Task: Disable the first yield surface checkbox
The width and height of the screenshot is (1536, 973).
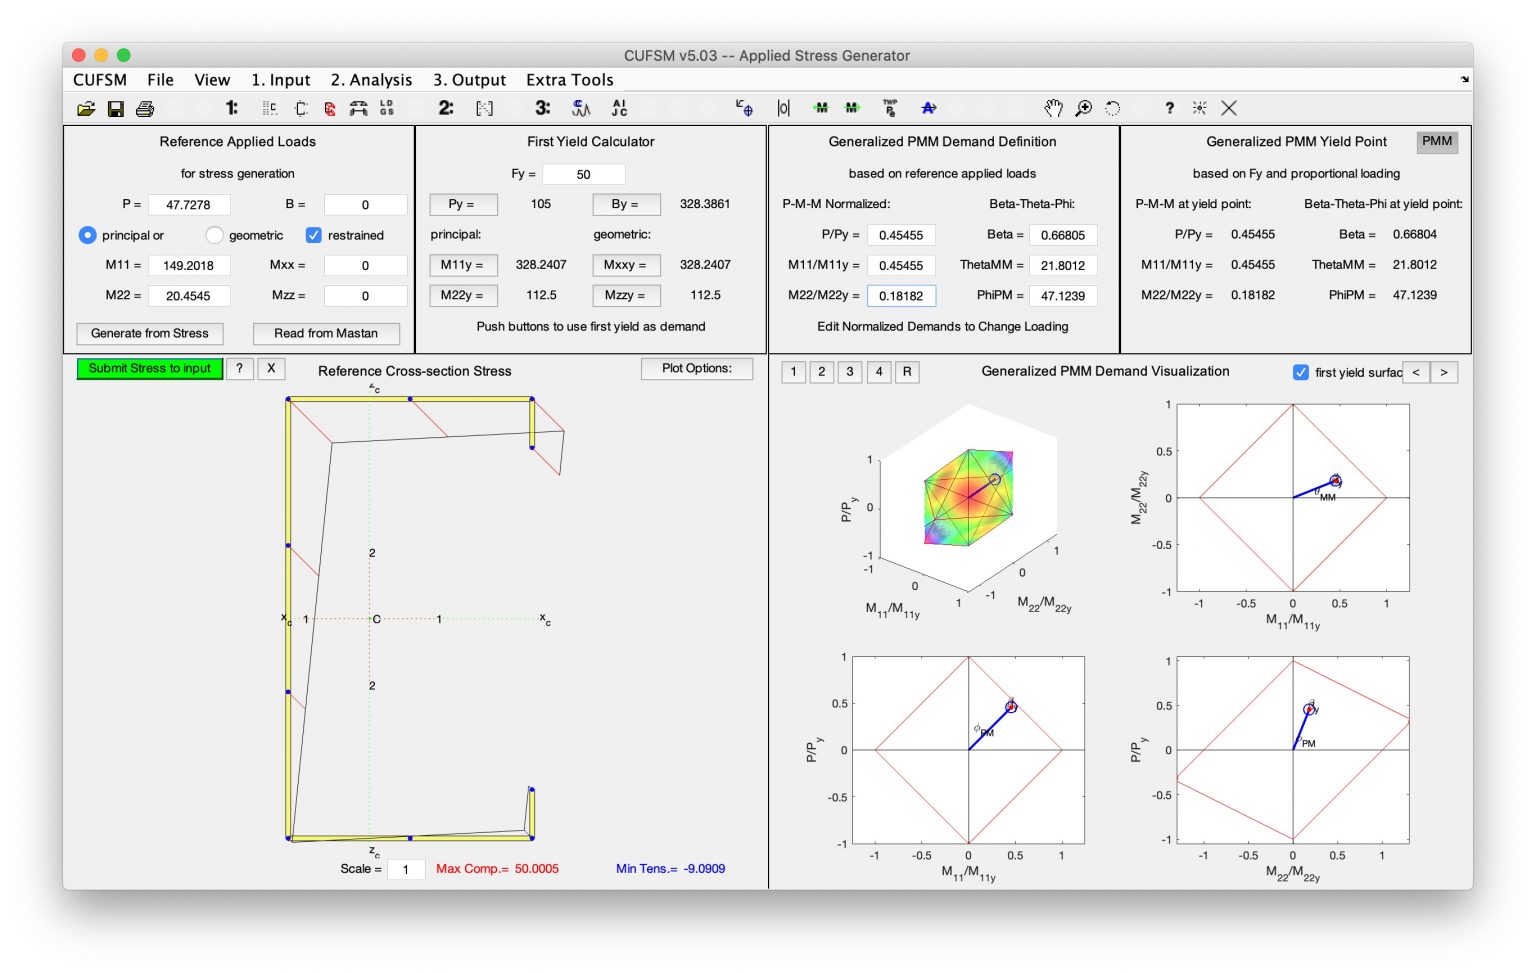Action: point(1300,372)
